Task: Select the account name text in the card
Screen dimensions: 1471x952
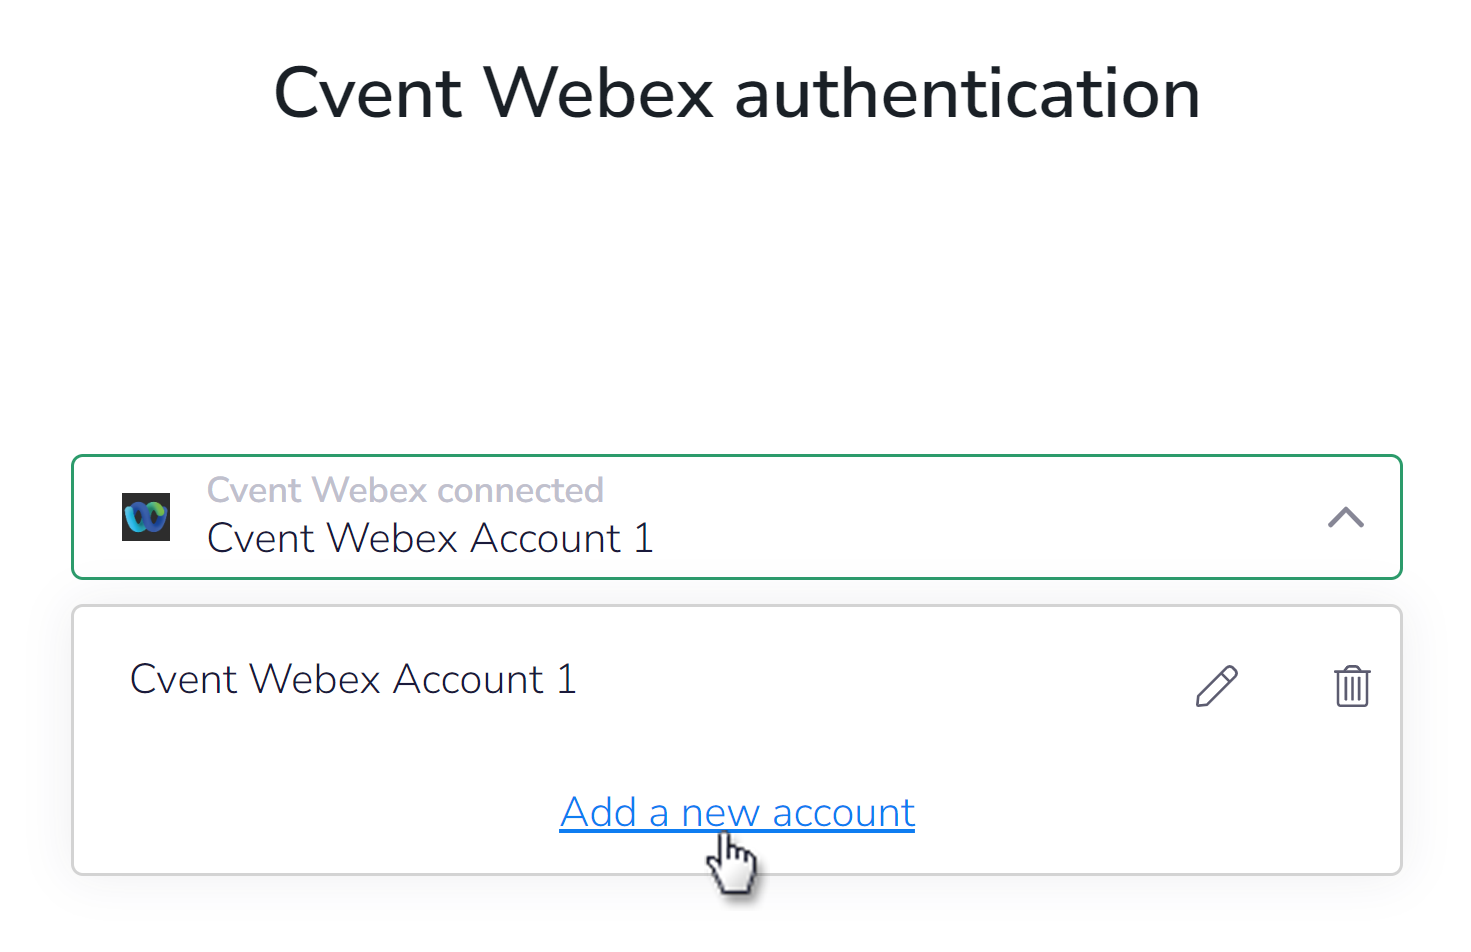Action: click(430, 538)
